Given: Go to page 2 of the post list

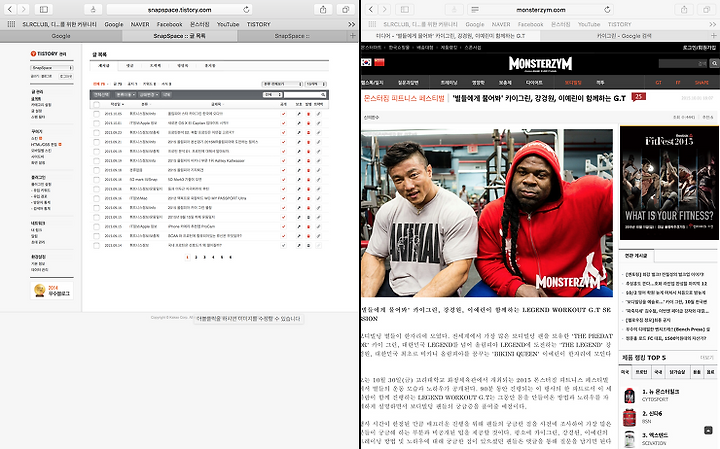Looking at the screenshot, I should coord(196,257).
